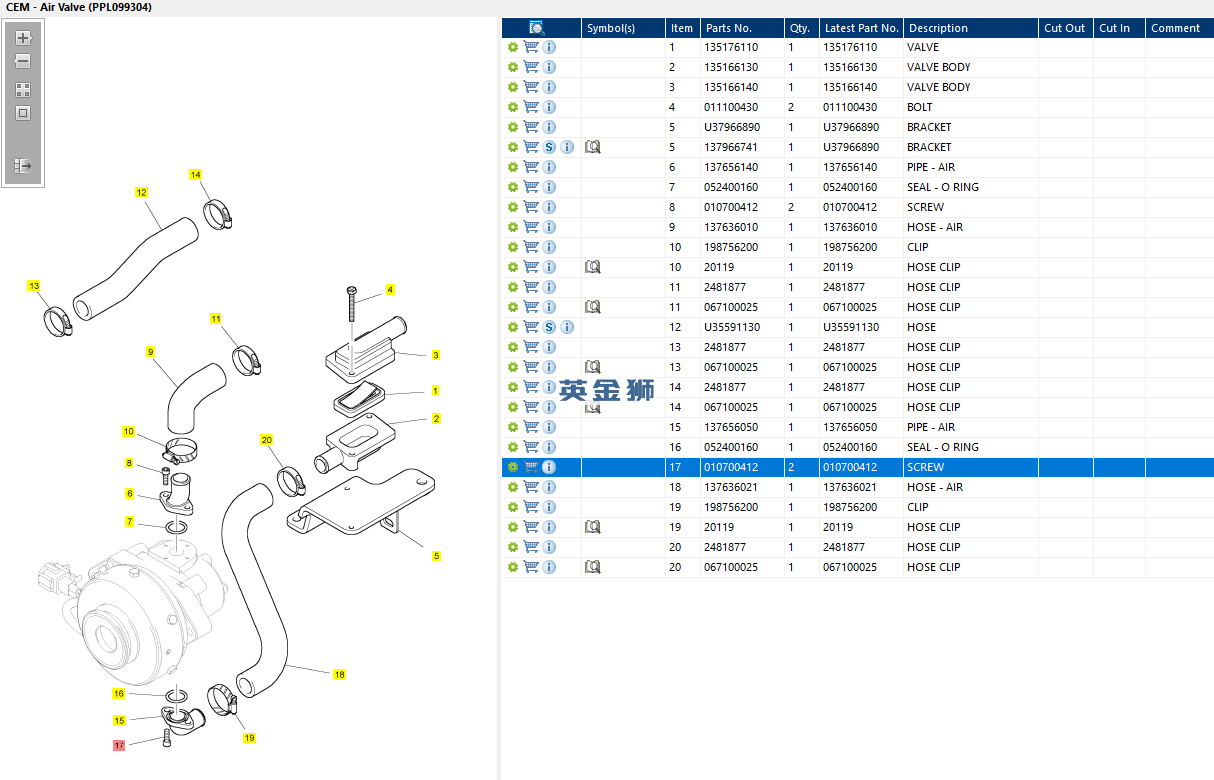Select callout 9 hose in the diagram
Screen dimensions: 1214x780
click(150, 352)
